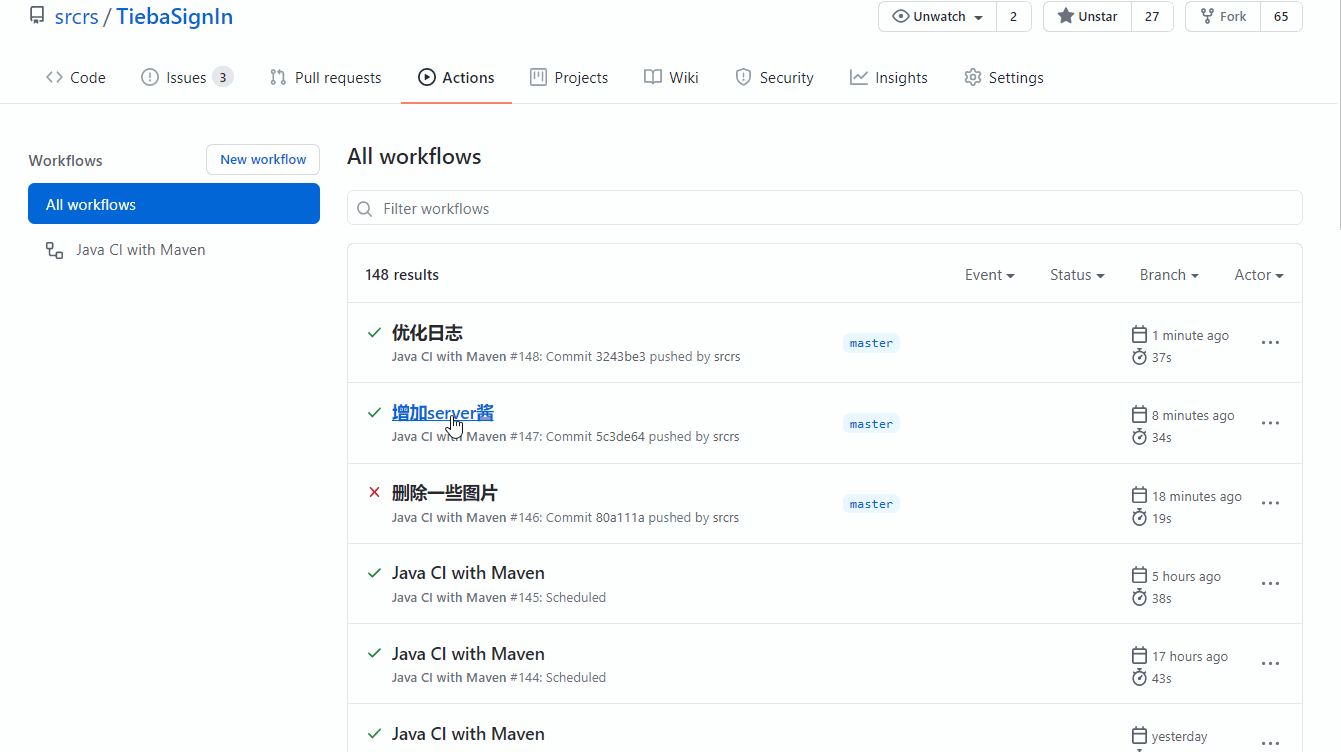Open the three-dot menu for run #148
The image size is (1341, 752).
click(1270, 342)
